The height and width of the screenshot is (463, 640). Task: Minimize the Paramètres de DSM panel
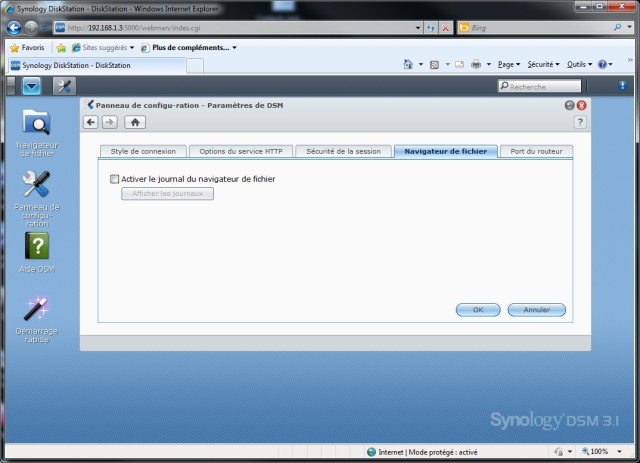pos(569,105)
